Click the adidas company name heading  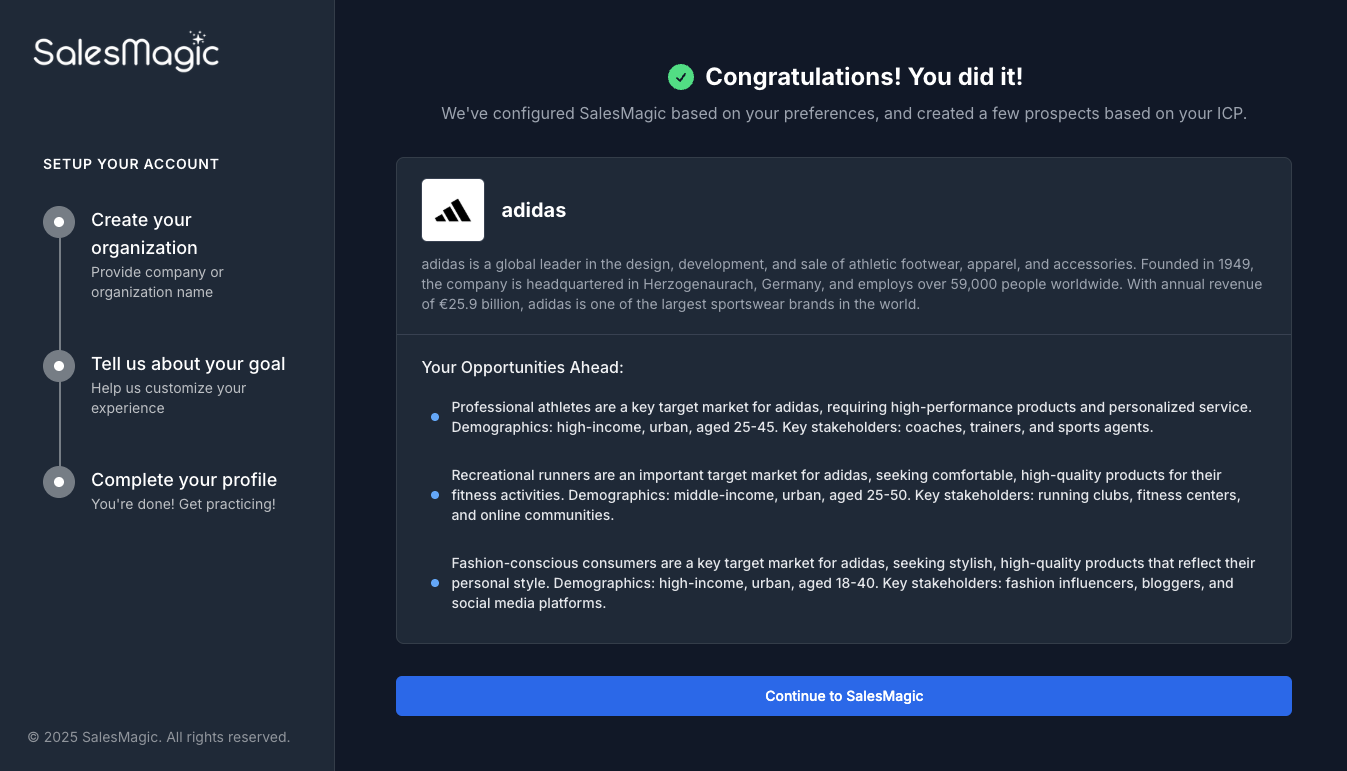click(x=534, y=210)
